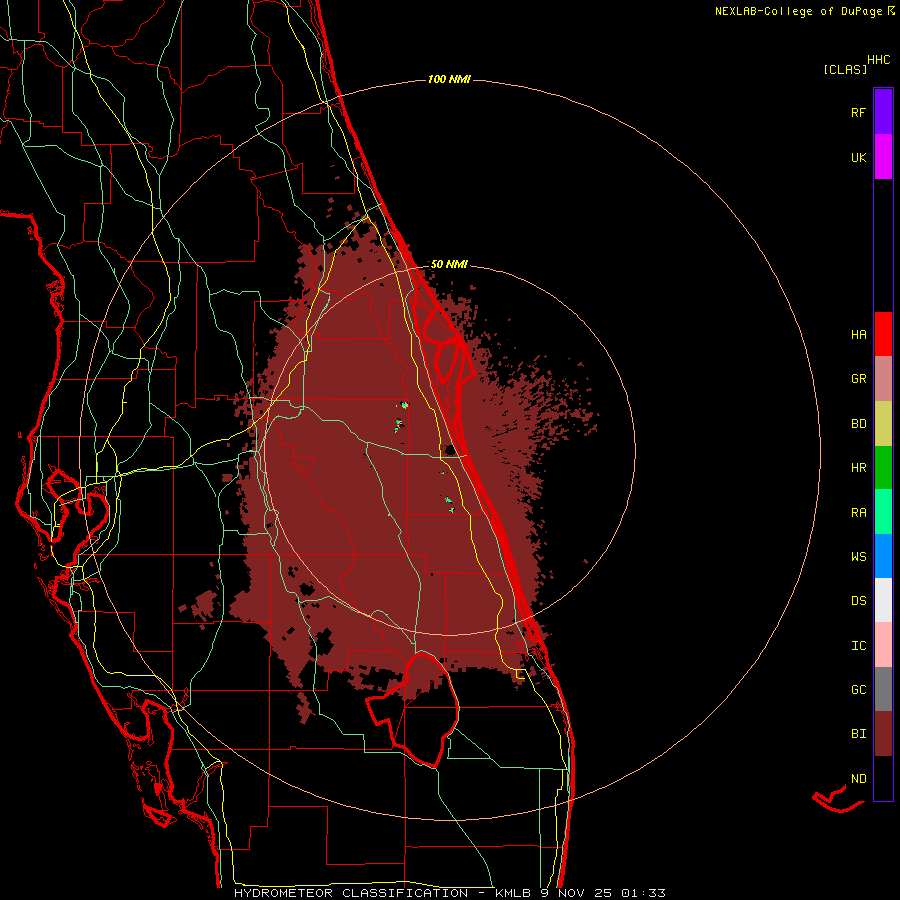Pick the HR dark green swatch
900x900 pixels.
click(x=883, y=468)
